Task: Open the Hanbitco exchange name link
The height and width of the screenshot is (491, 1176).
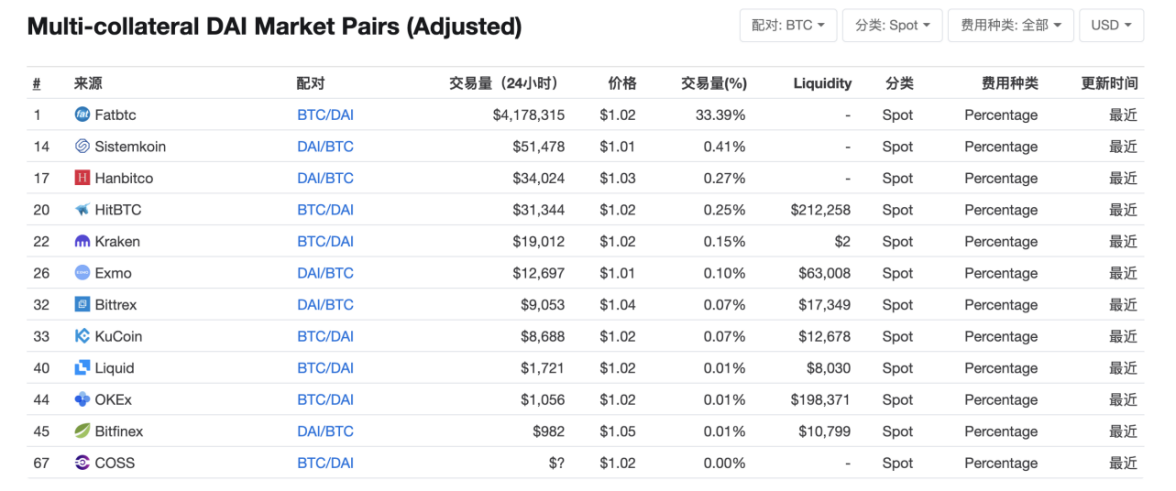Action: pyautogui.click(x=124, y=178)
